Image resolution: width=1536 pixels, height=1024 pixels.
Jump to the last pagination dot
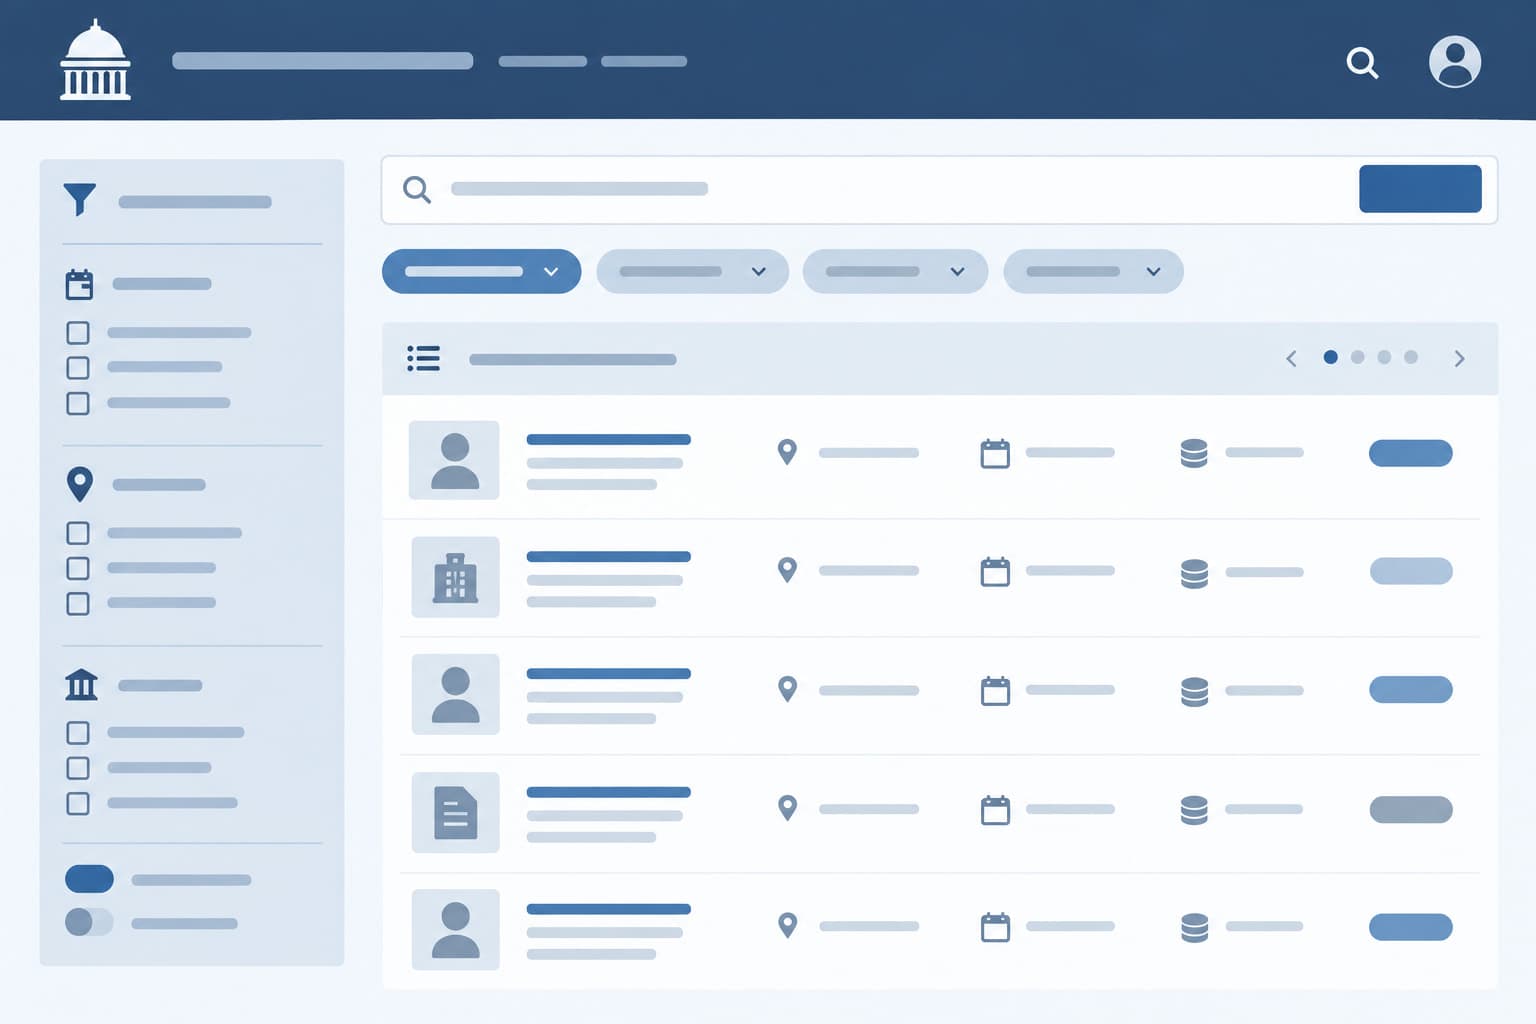point(1411,357)
